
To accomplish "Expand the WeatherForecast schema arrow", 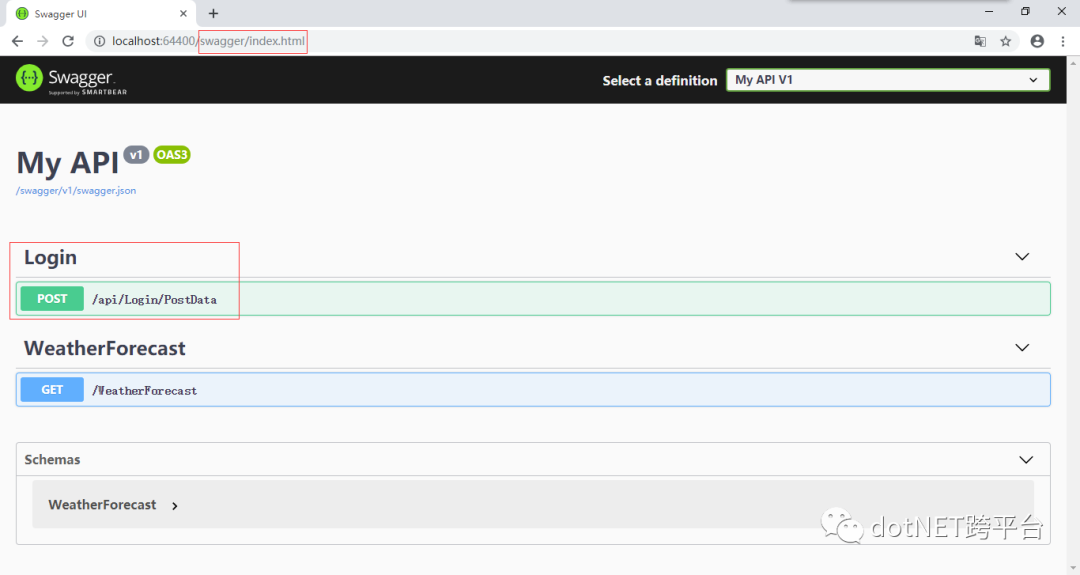I will 175,505.
